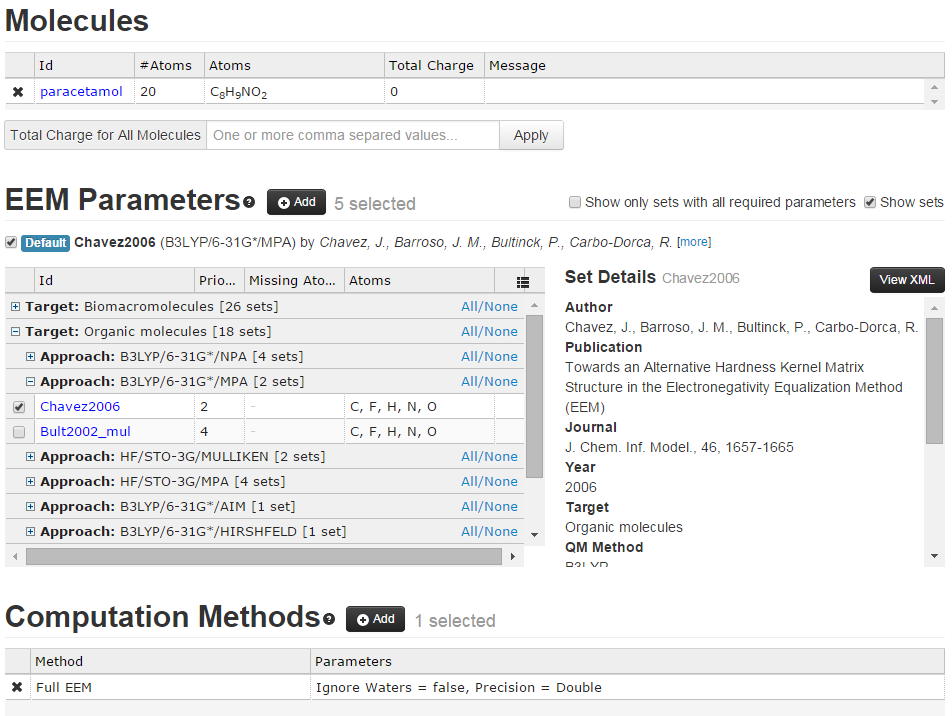The height and width of the screenshot is (716, 952).
Task: Click the Set Details scroll-up arrow
Action: (934, 309)
